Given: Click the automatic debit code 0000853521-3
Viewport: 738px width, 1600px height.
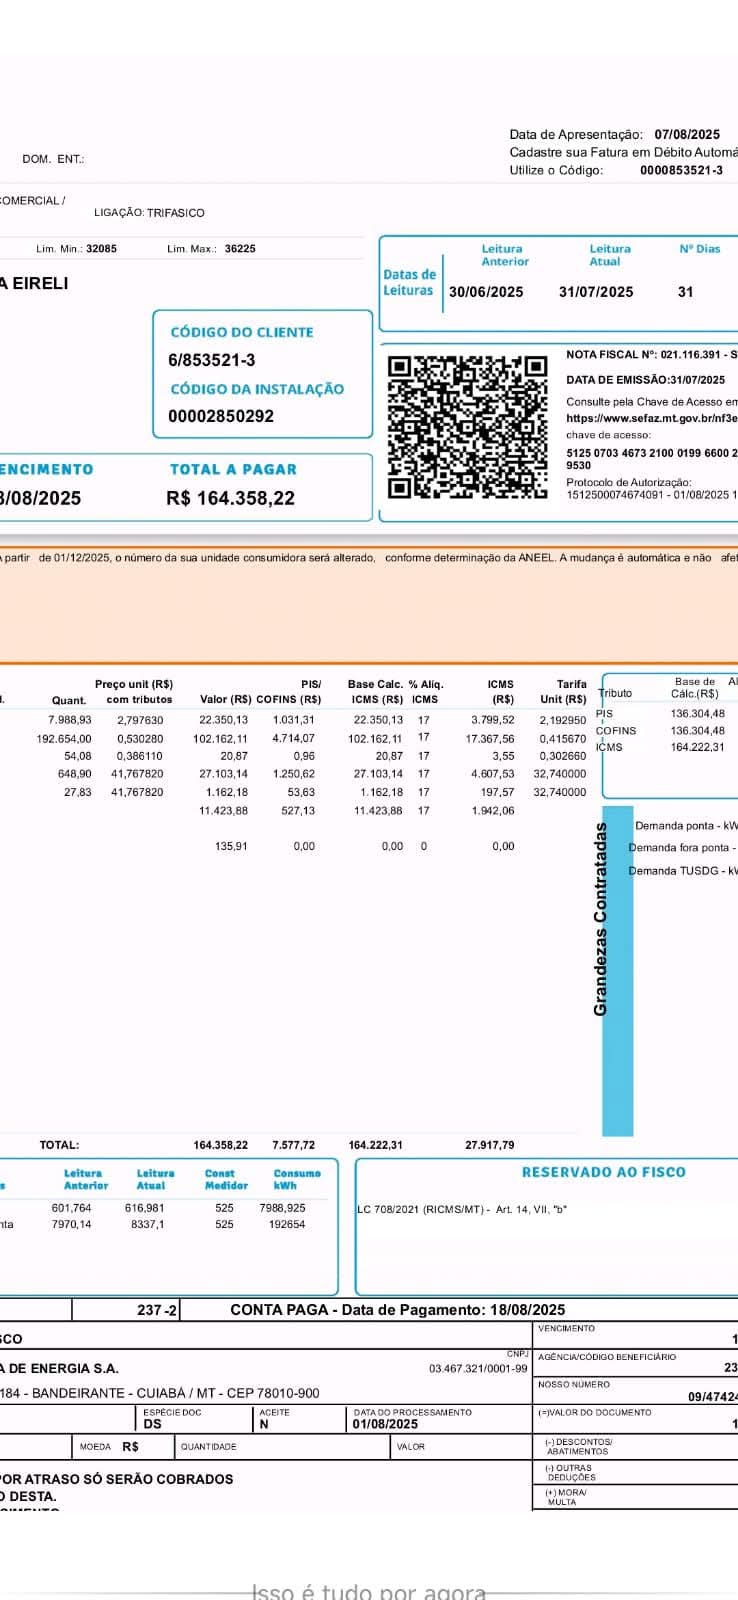Looking at the screenshot, I should [x=681, y=170].
